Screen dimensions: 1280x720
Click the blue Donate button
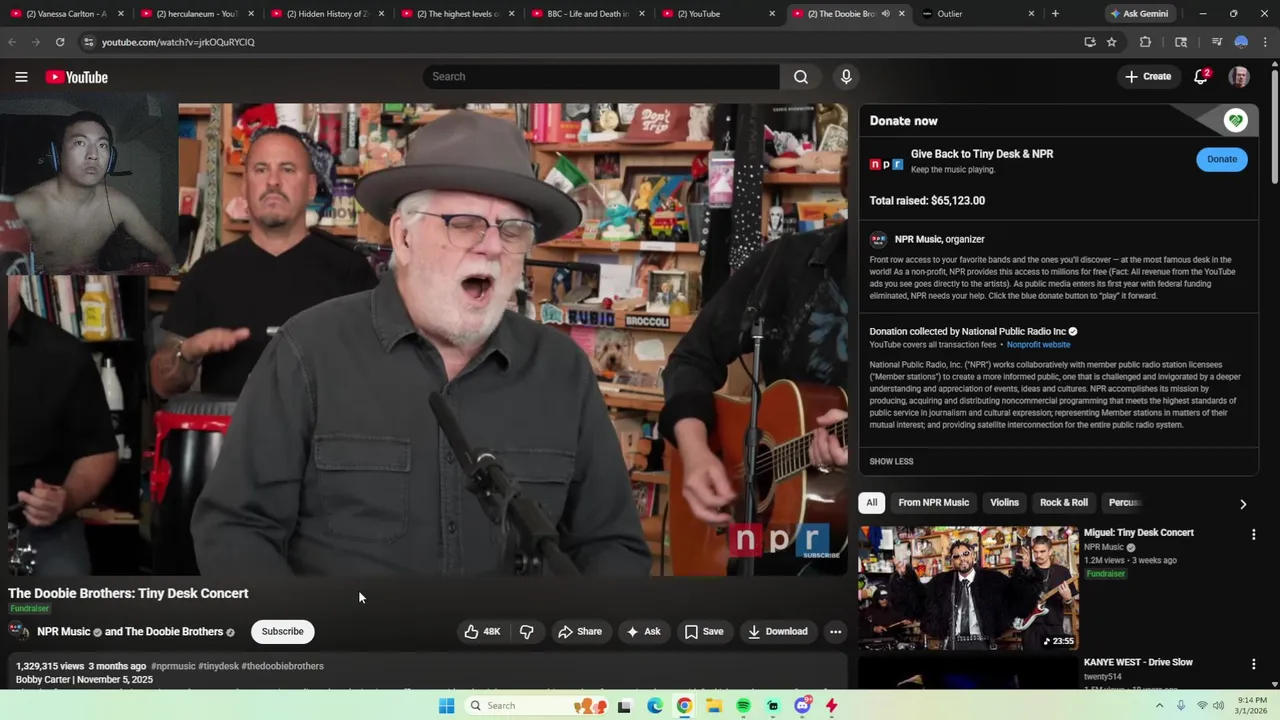tap(1222, 159)
